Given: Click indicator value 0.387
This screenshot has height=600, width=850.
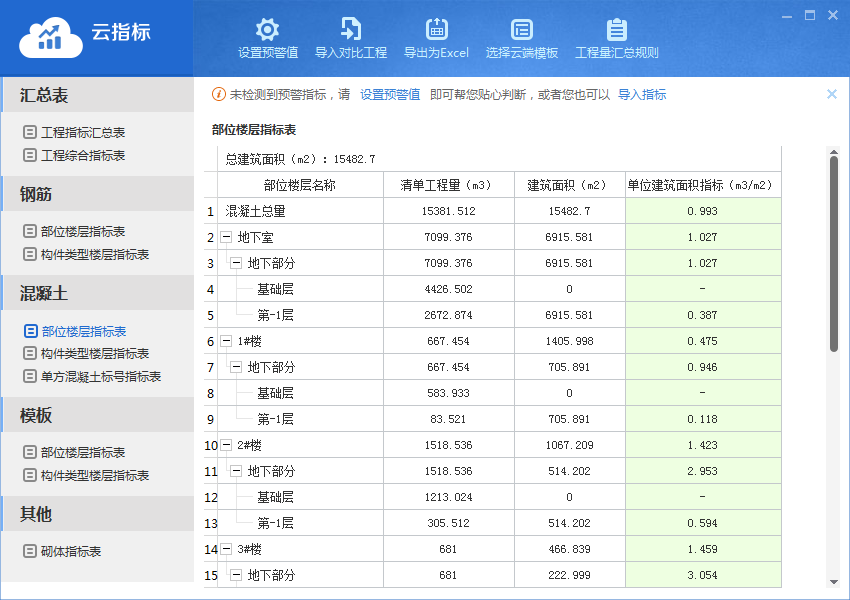Looking at the screenshot, I should [x=703, y=315].
